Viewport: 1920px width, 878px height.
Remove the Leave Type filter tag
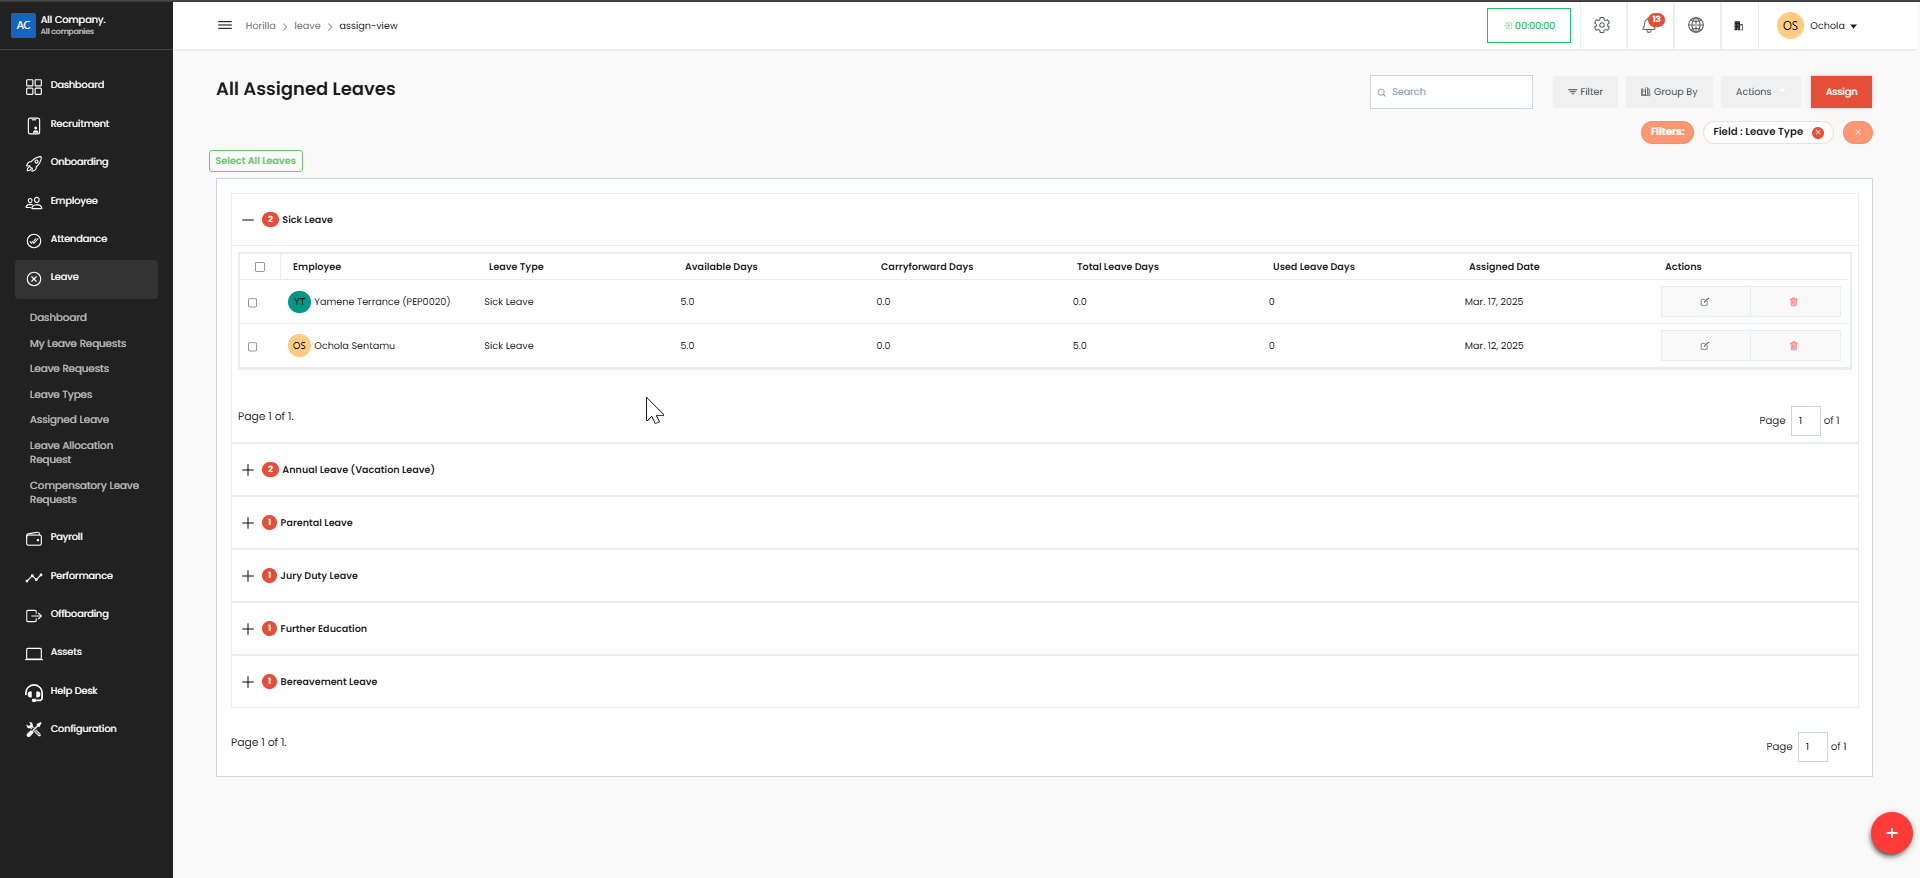coord(1818,133)
